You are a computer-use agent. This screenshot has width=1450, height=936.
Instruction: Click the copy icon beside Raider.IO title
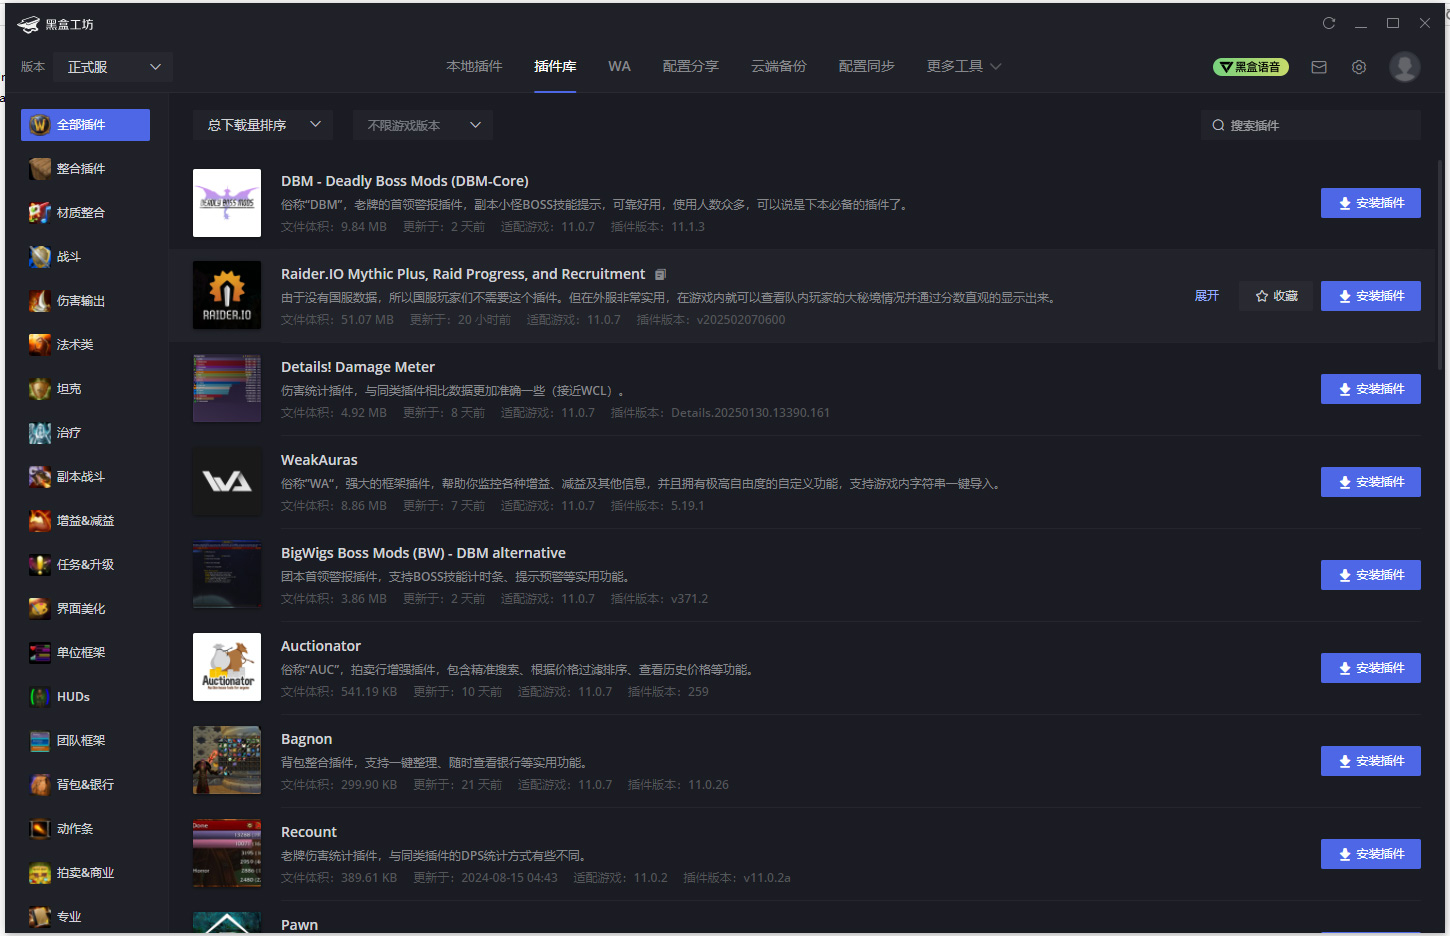660,275
